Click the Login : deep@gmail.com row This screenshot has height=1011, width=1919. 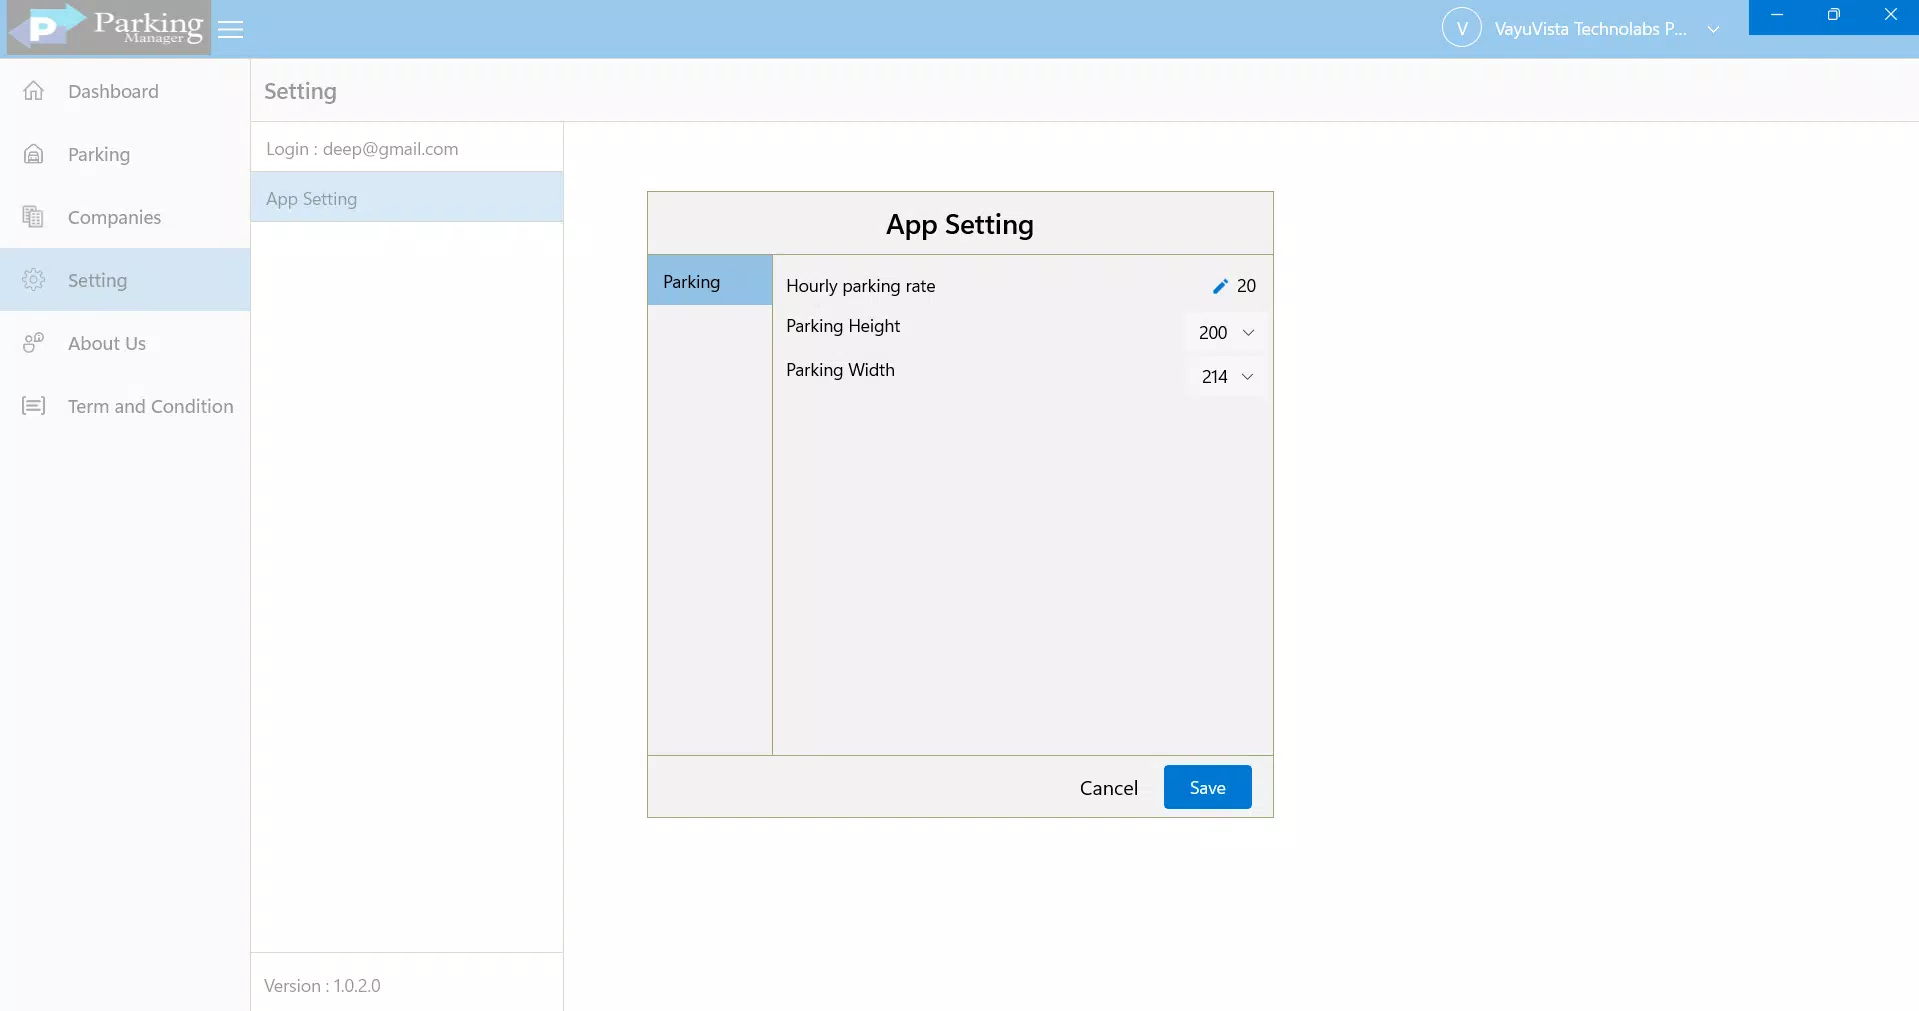[407, 148]
